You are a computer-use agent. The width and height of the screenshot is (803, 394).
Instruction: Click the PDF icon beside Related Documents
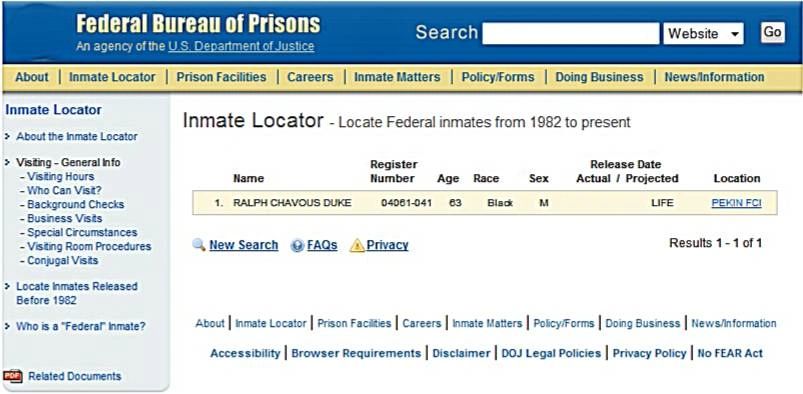click(13, 376)
